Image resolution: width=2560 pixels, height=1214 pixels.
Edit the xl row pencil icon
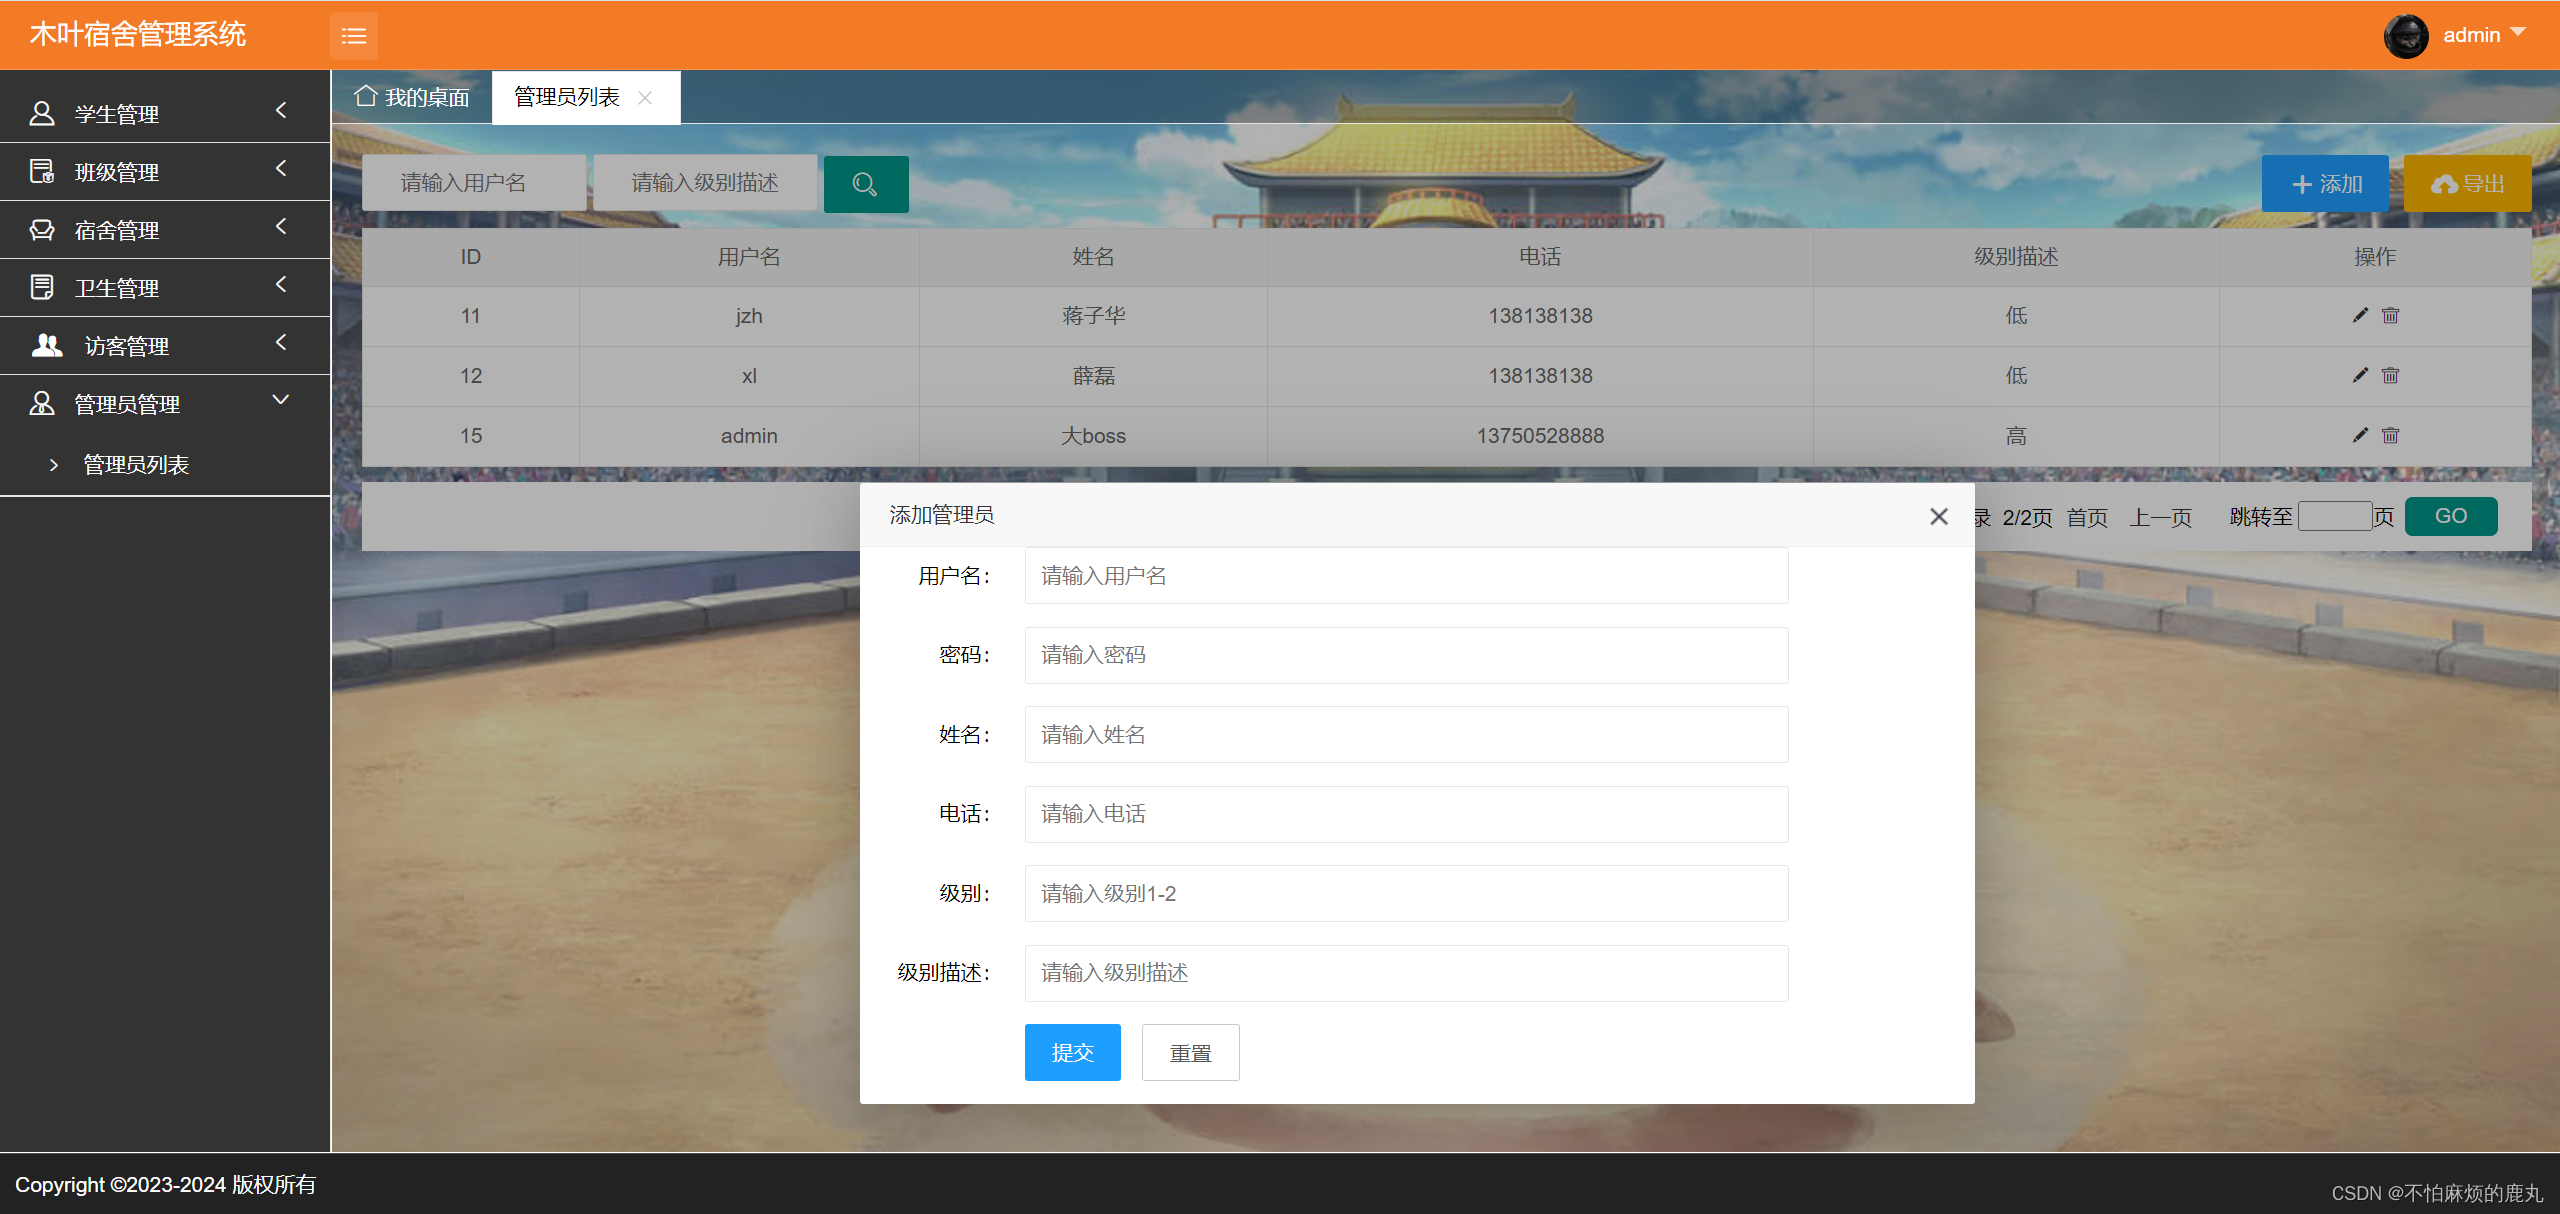pos(2360,375)
